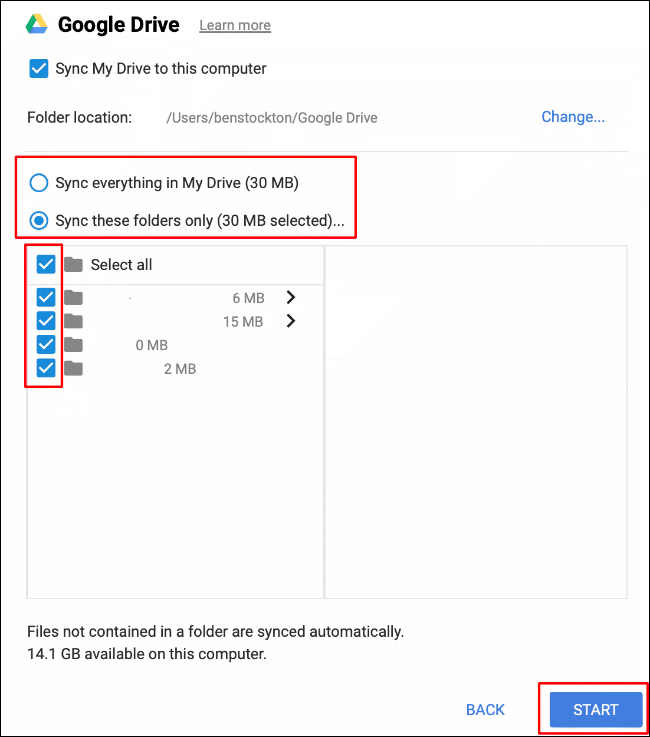Open the Learn more link
The width and height of the screenshot is (650, 737).
[235, 25]
